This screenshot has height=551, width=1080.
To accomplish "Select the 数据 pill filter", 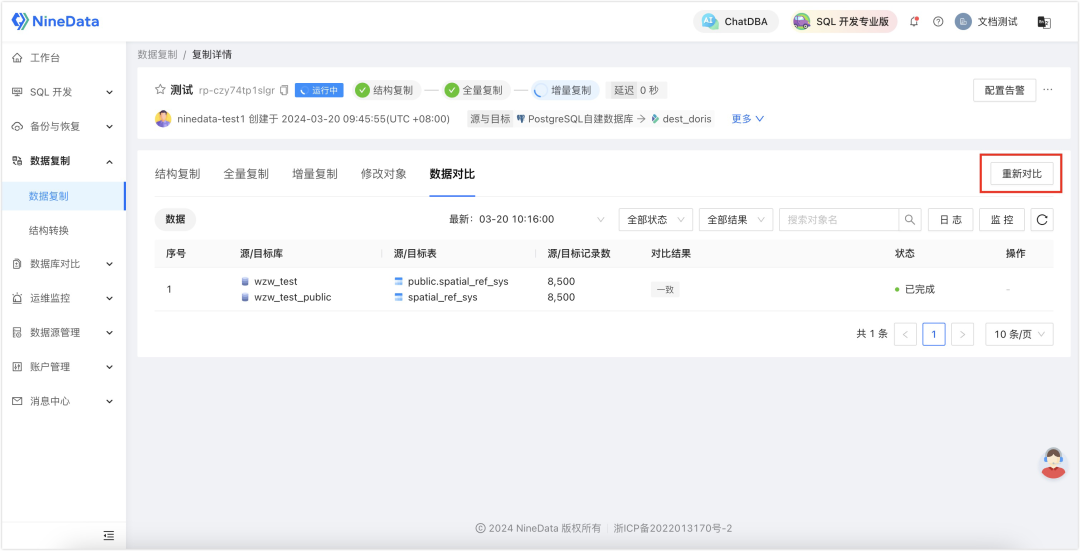I will pyautogui.click(x=176, y=220).
